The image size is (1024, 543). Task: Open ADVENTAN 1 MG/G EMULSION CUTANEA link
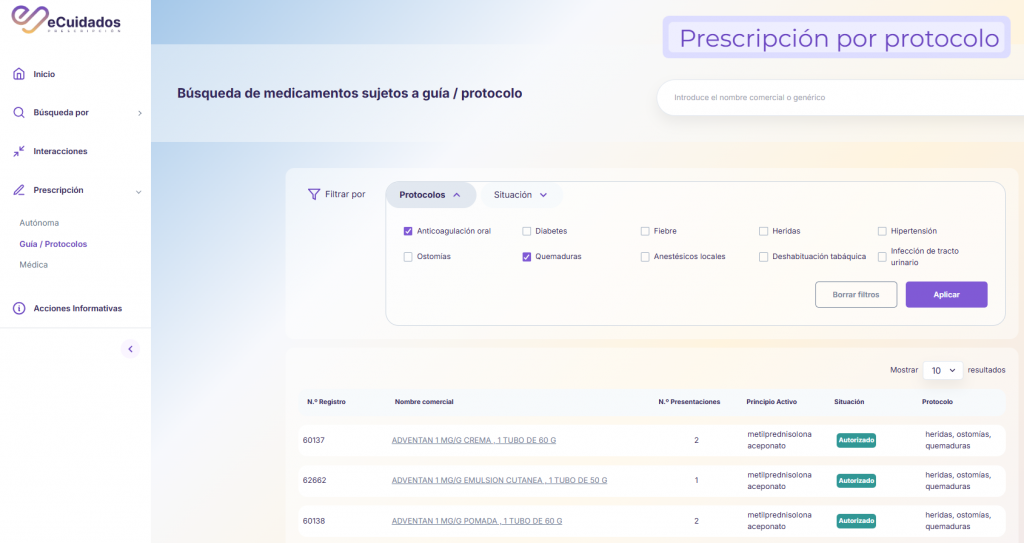point(499,480)
